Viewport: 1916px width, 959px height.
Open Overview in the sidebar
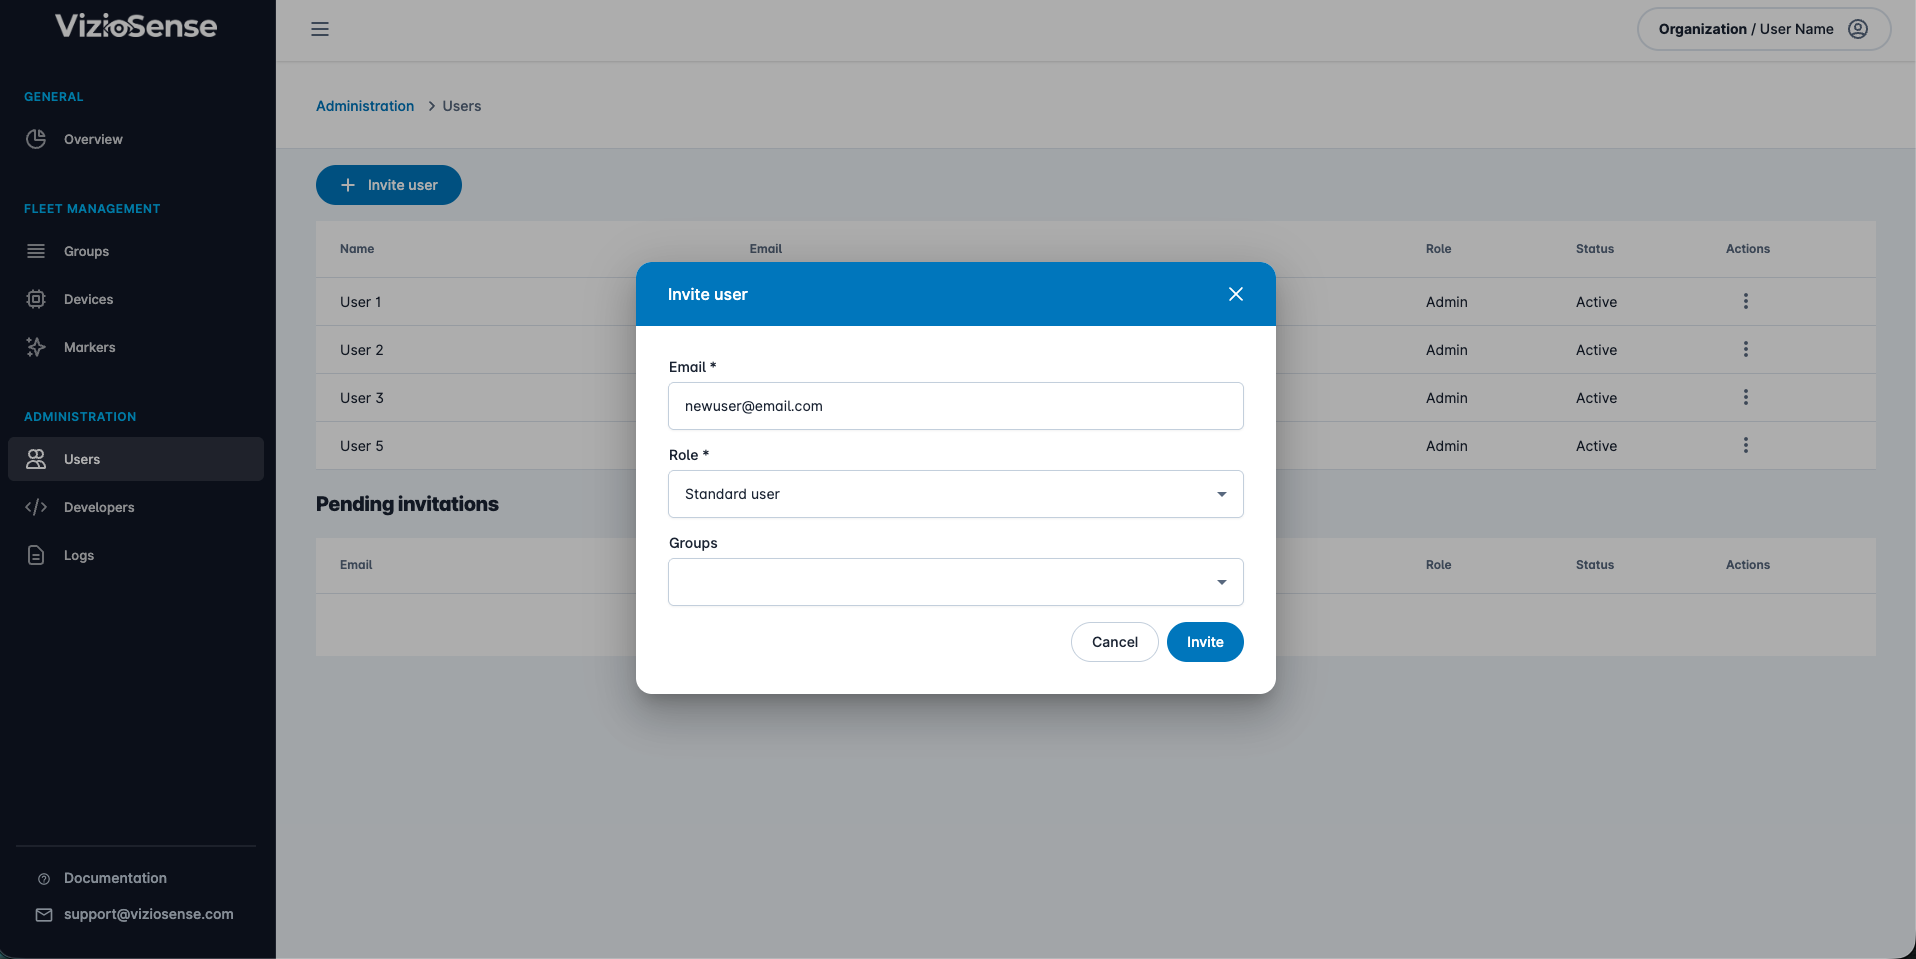(x=136, y=139)
